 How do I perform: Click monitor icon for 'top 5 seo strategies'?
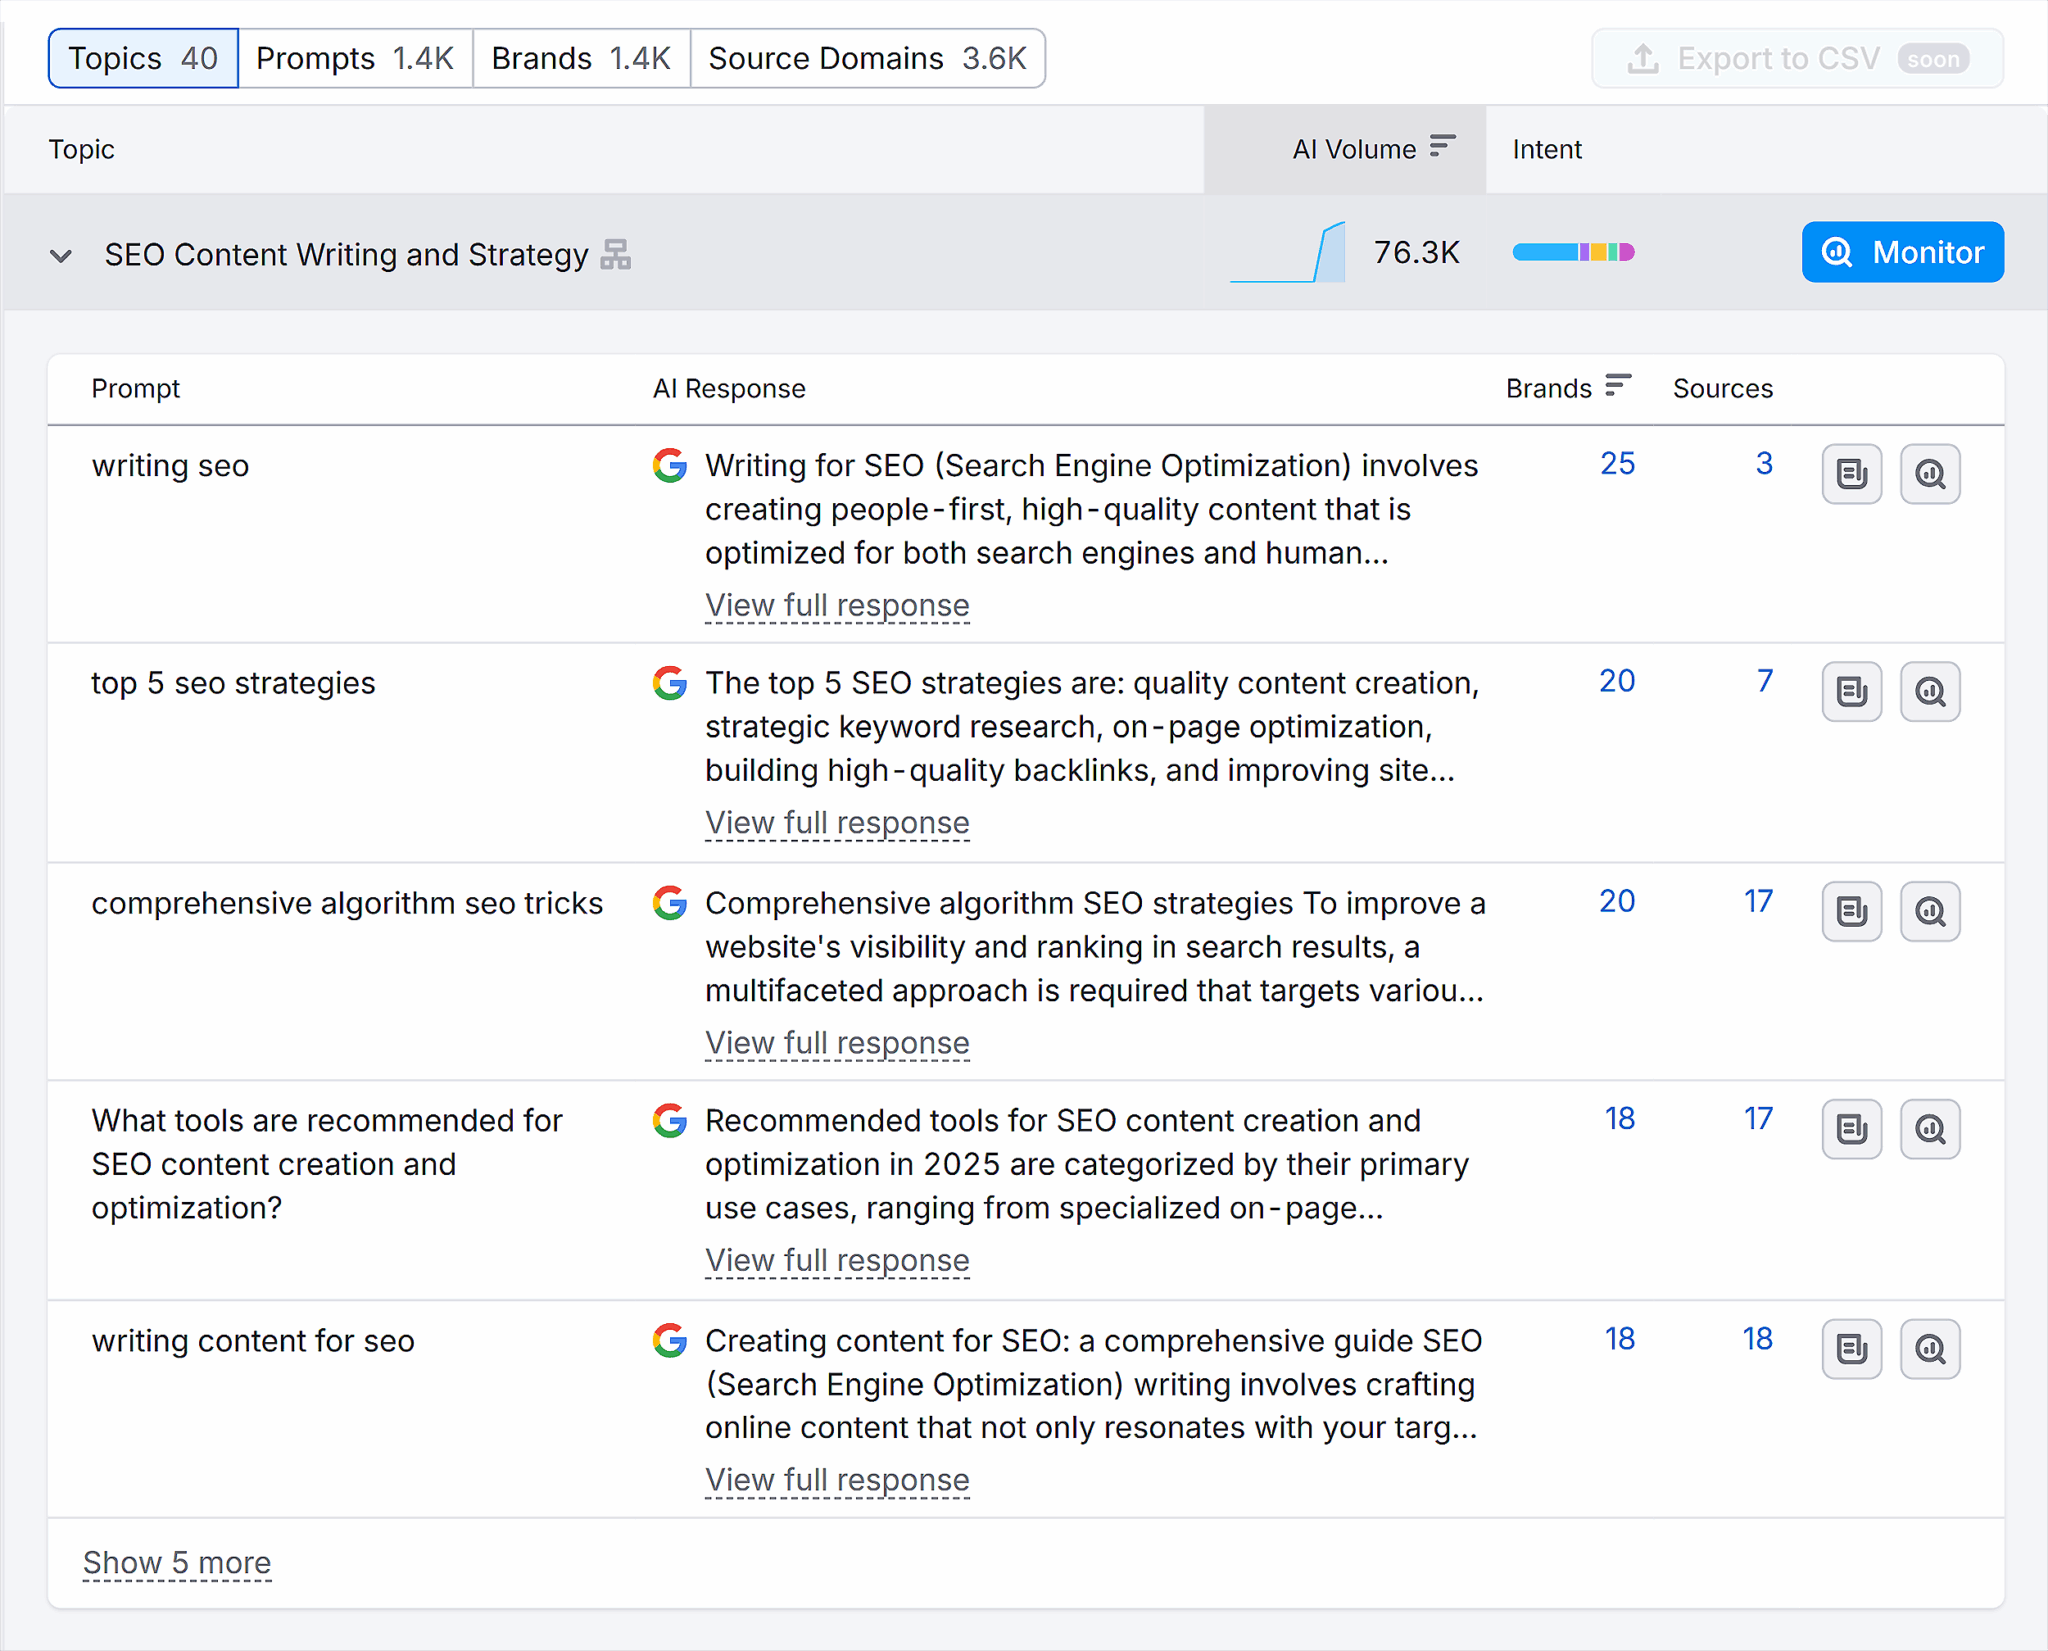(x=1930, y=691)
